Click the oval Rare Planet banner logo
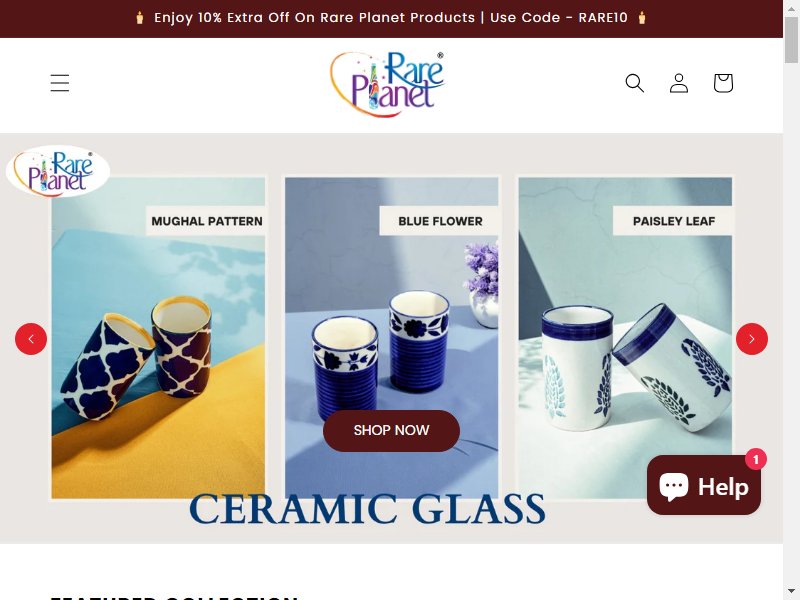Image resolution: width=800 pixels, height=600 pixels. [x=58, y=171]
